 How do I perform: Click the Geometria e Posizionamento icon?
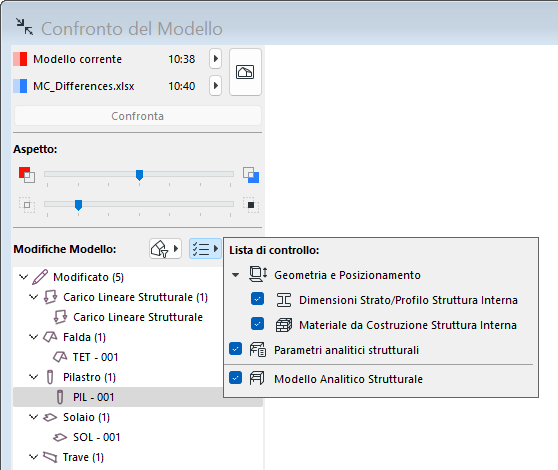(x=258, y=274)
